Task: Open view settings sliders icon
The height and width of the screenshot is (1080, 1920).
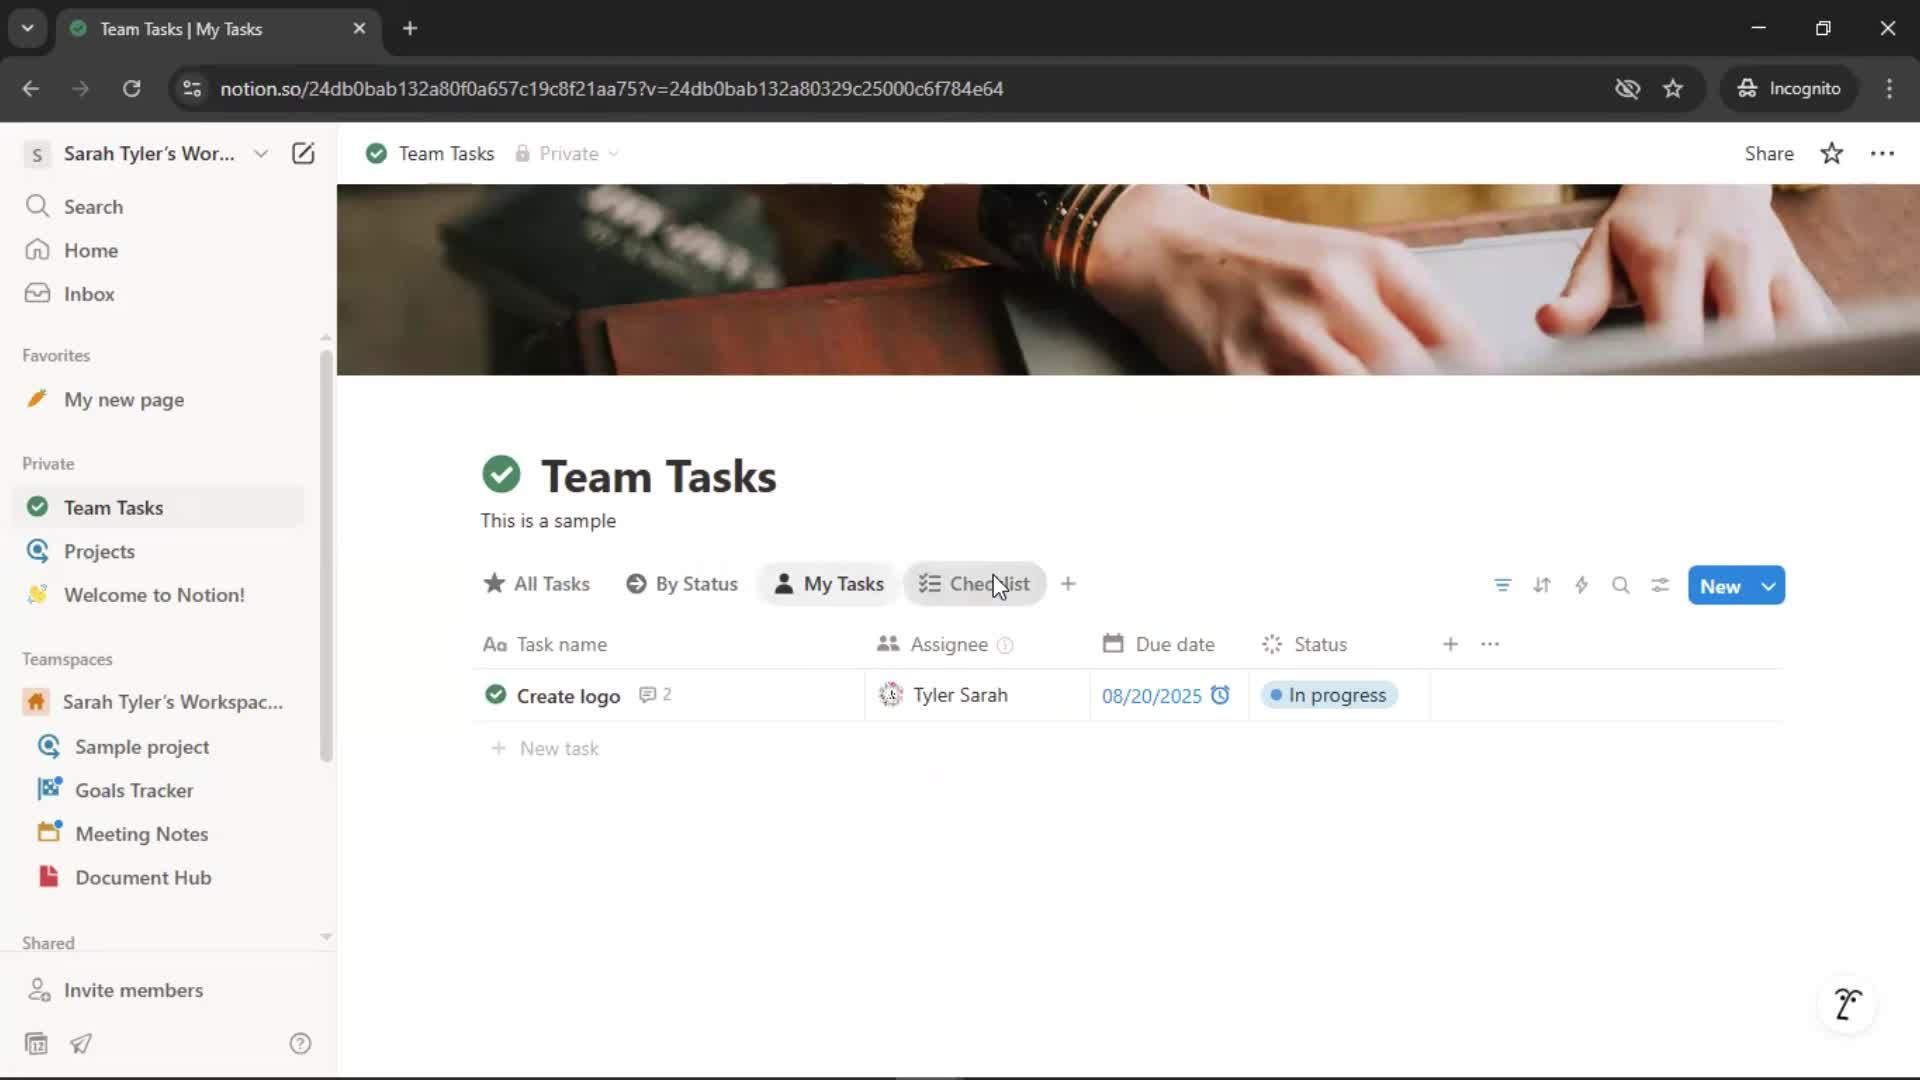Action: click(1660, 586)
